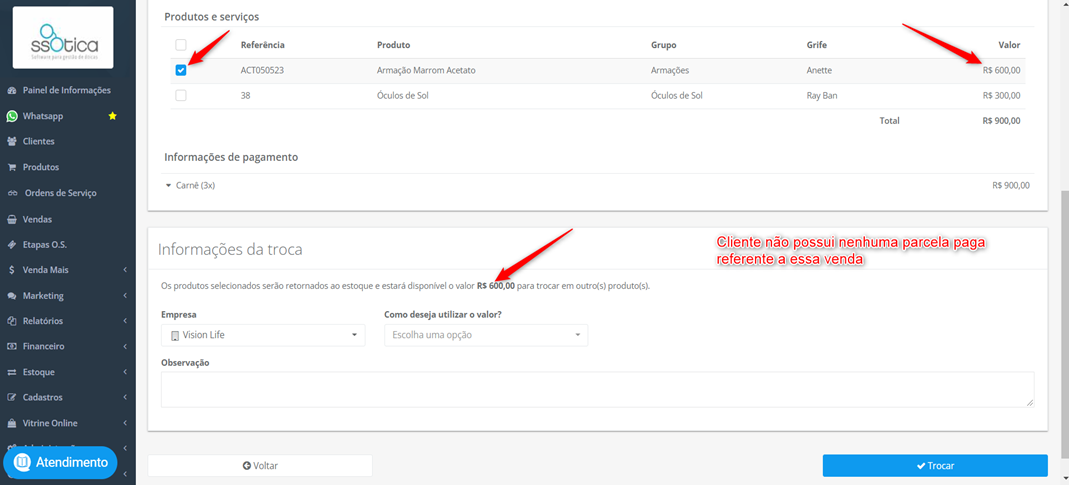The width and height of the screenshot is (1069, 485).
Task: Click the yellow star beside Whatsapp
Action: (112, 116)
